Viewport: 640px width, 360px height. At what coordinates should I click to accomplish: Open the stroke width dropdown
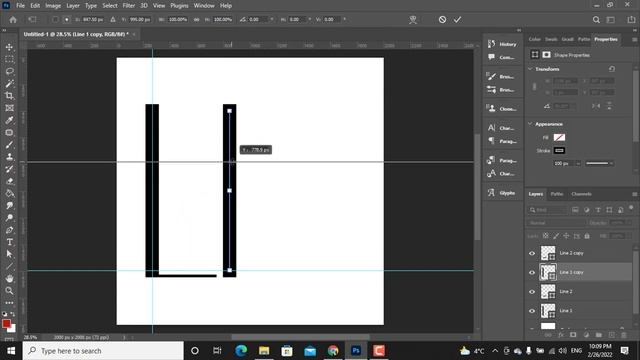coord(578,163)
